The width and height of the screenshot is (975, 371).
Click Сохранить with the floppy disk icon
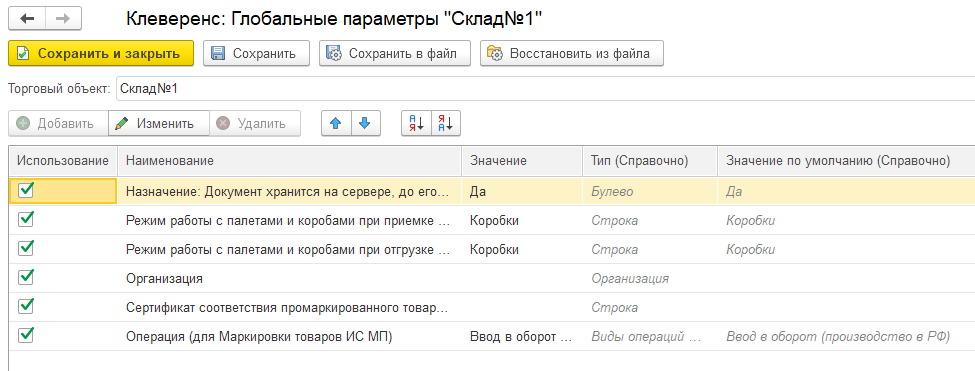256,53
